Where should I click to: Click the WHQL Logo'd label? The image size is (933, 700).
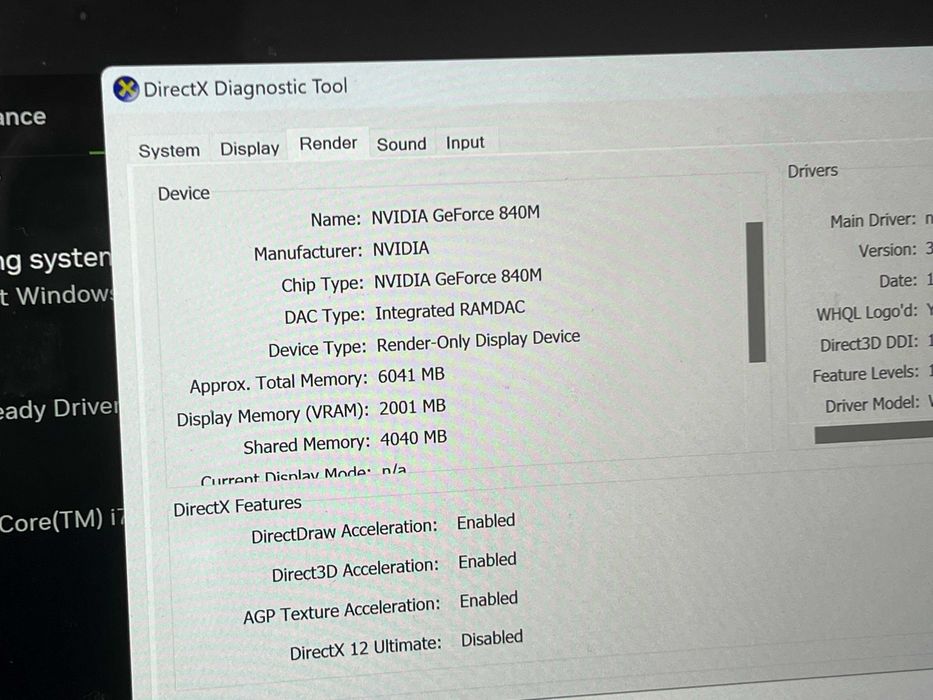[x=867, y=312]
